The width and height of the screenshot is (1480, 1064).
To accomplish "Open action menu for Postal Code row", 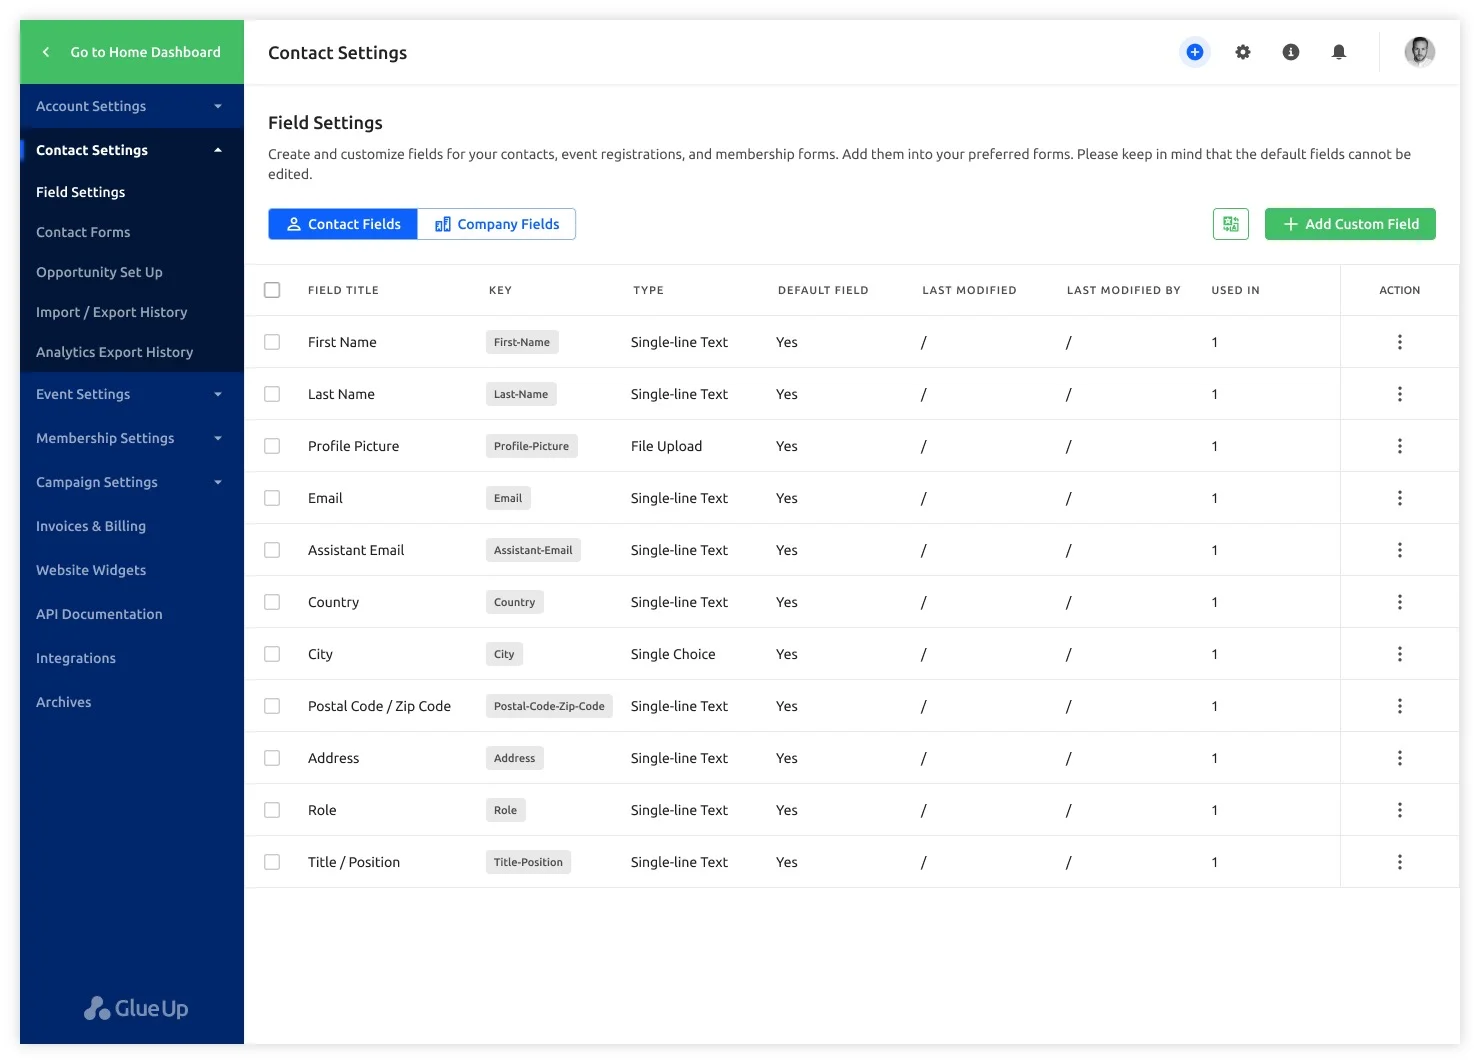I will [x=1400, y=706].
